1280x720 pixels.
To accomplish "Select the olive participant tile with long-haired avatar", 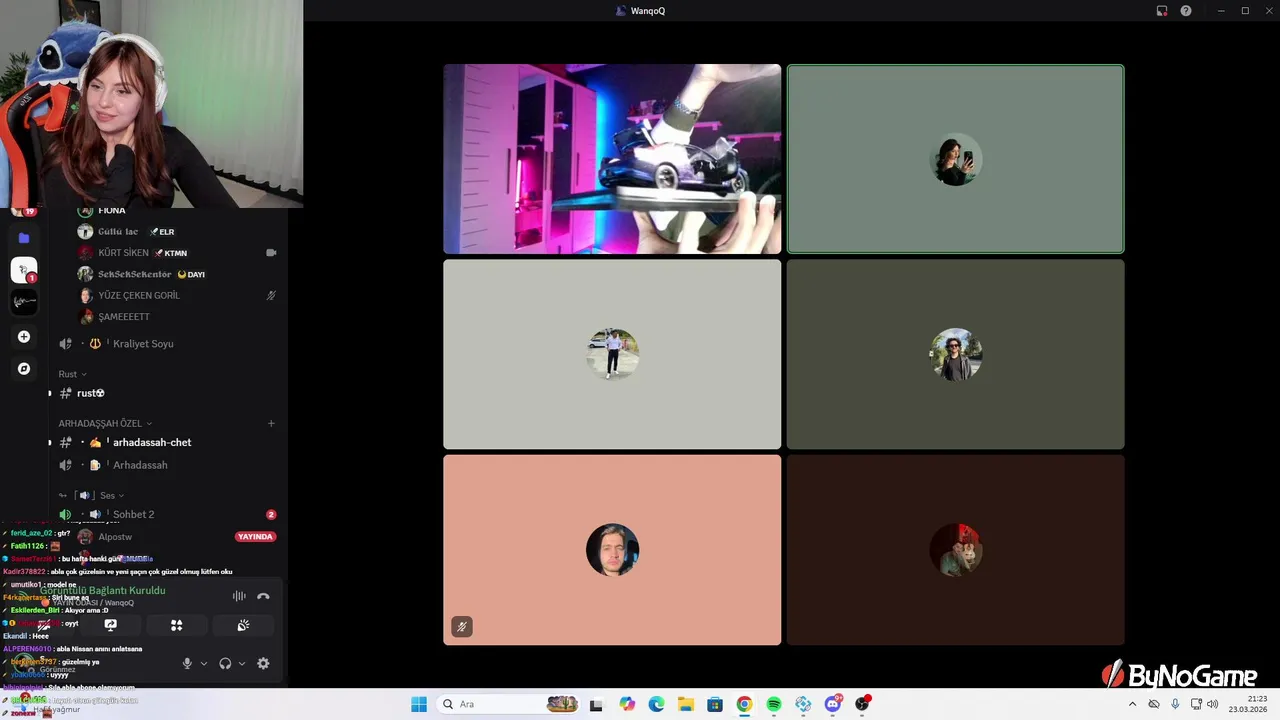I will (x=955, y=354).
